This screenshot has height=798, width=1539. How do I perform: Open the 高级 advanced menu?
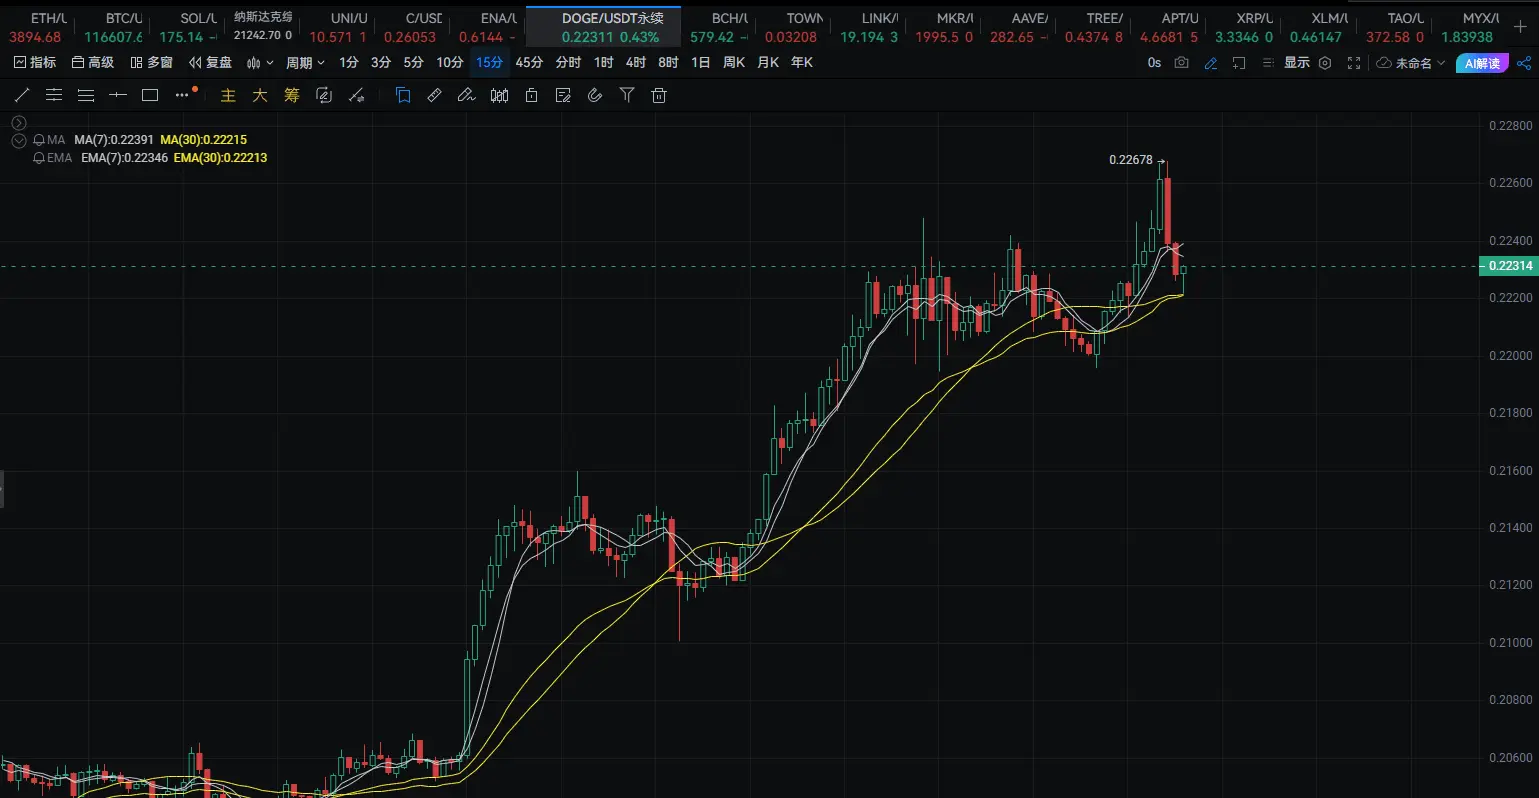pyautogui.click(x=93, y=62)
